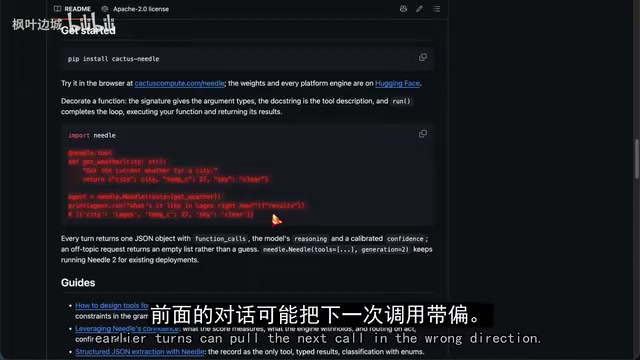Click the Copilot icon in README header
The width and height of the screenshot is (640, 360).
[x=403, y=9]
